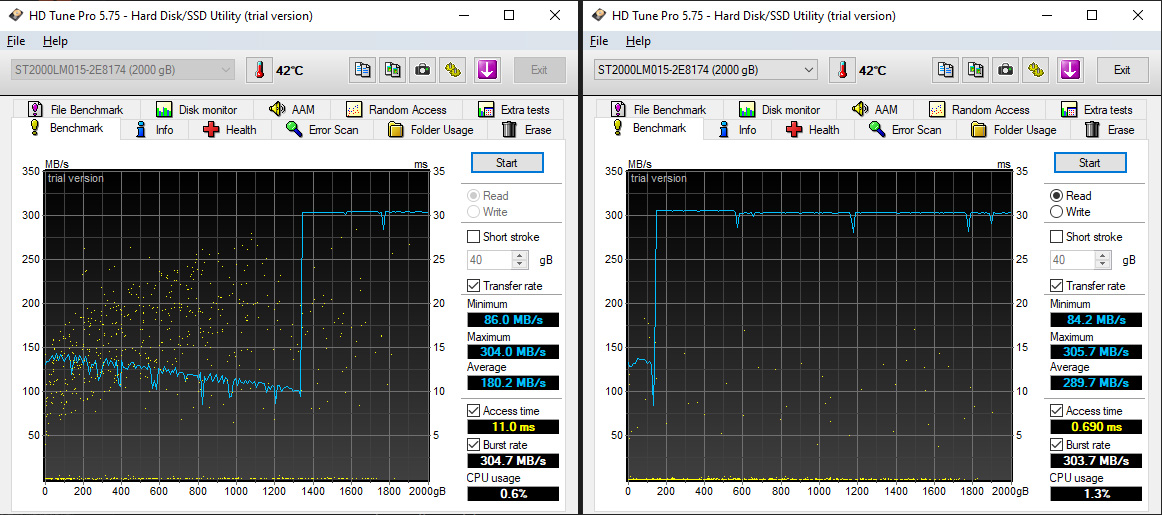The image size is (1162, 515).
Task: Click purple download arrow icon in right window
Action: pyautogui.click(x=1070, y=70)
